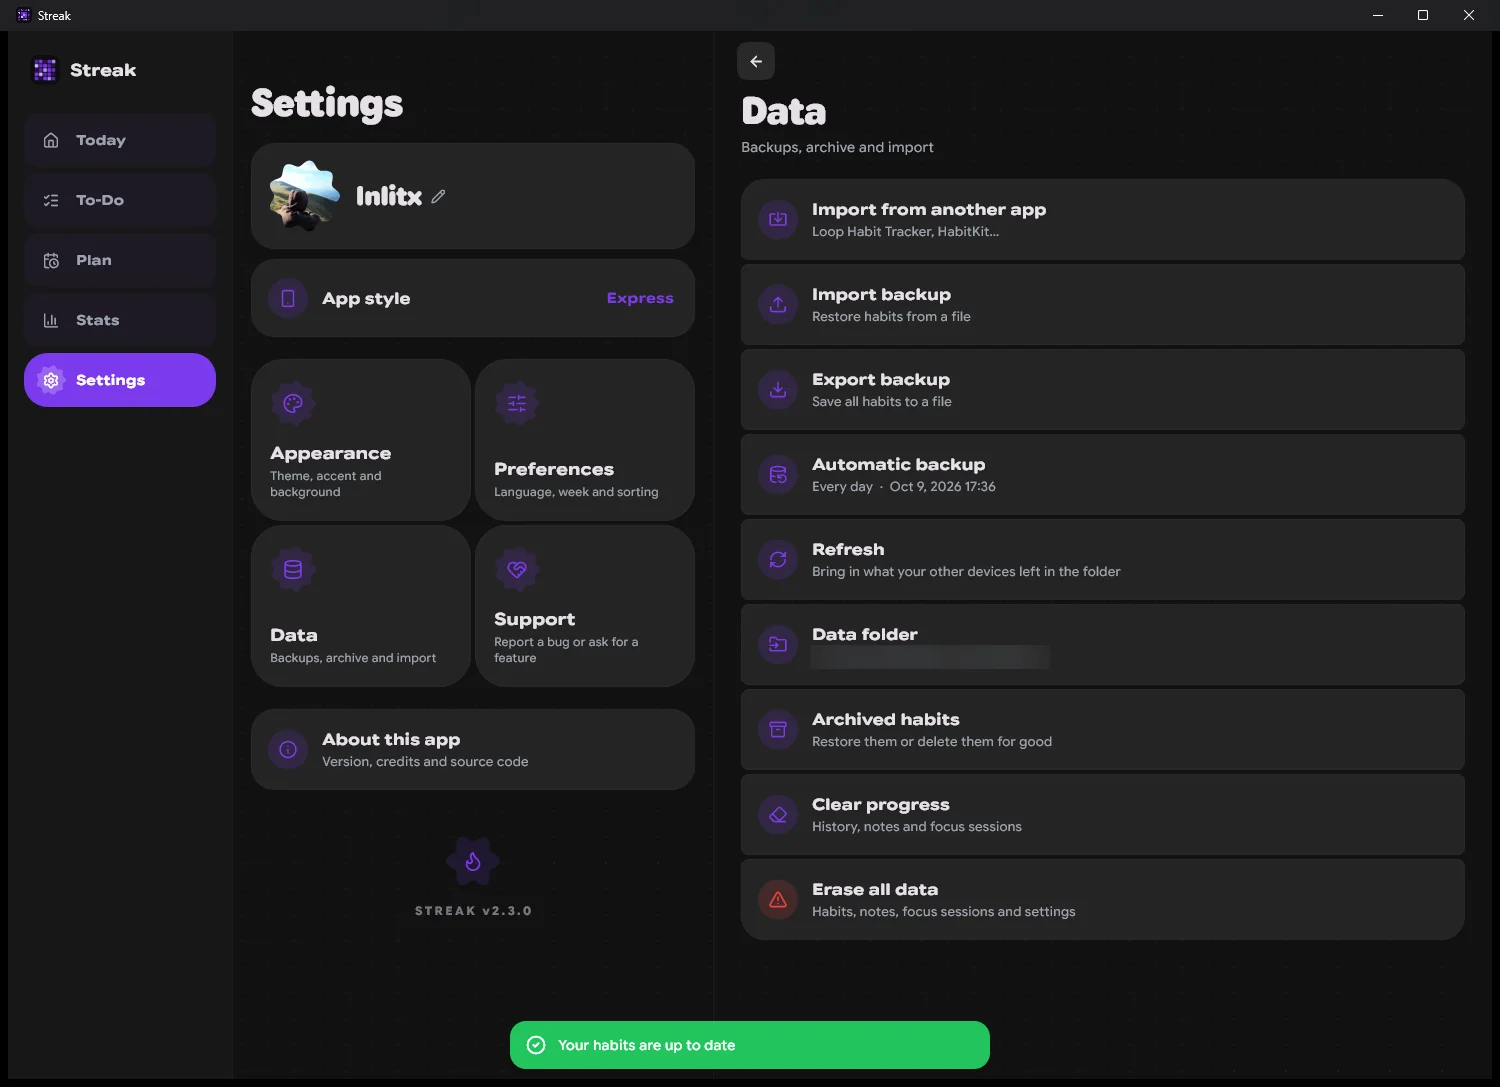Click Bring in what your other devices left
This screenshot has height=1087, width=1500.
(966, 572)
